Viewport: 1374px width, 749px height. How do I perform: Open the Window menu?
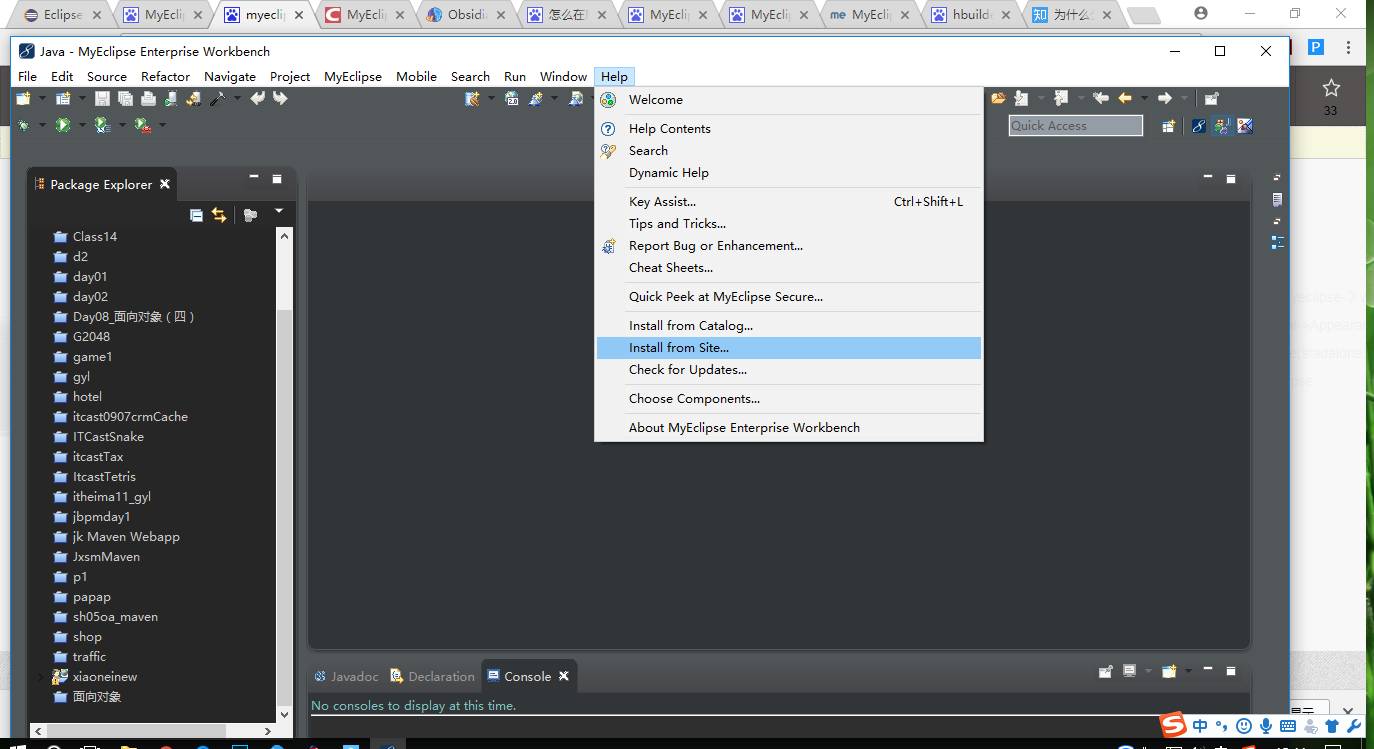coord(563,76)
